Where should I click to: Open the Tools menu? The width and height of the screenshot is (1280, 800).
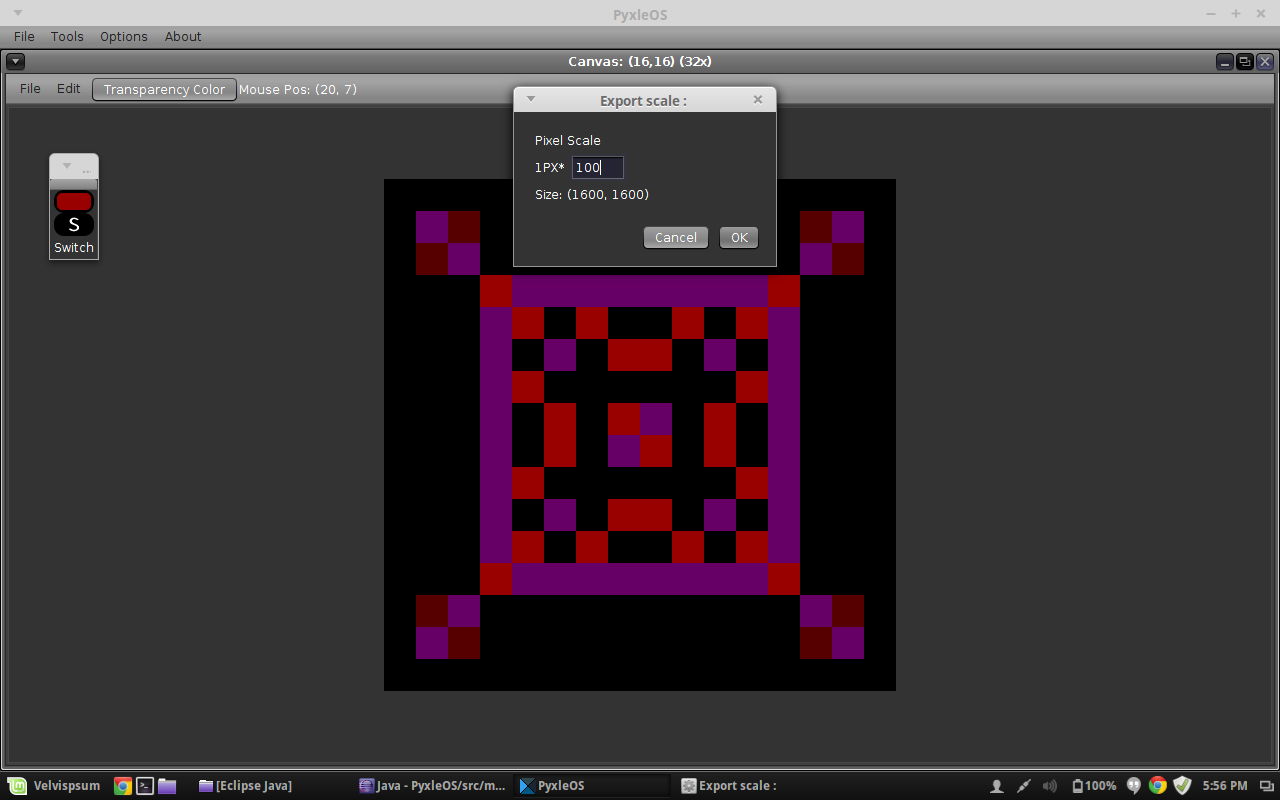(x=67, y=36)
